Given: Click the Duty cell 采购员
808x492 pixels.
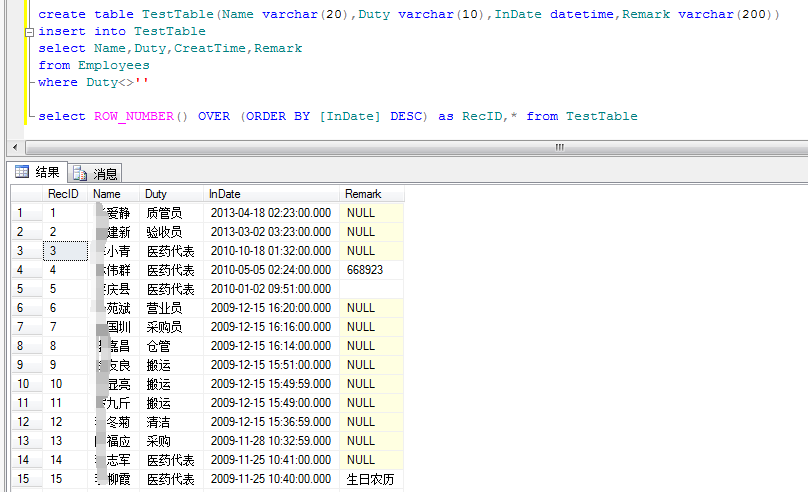Looking at the screenshot, I should click(171, 327).
